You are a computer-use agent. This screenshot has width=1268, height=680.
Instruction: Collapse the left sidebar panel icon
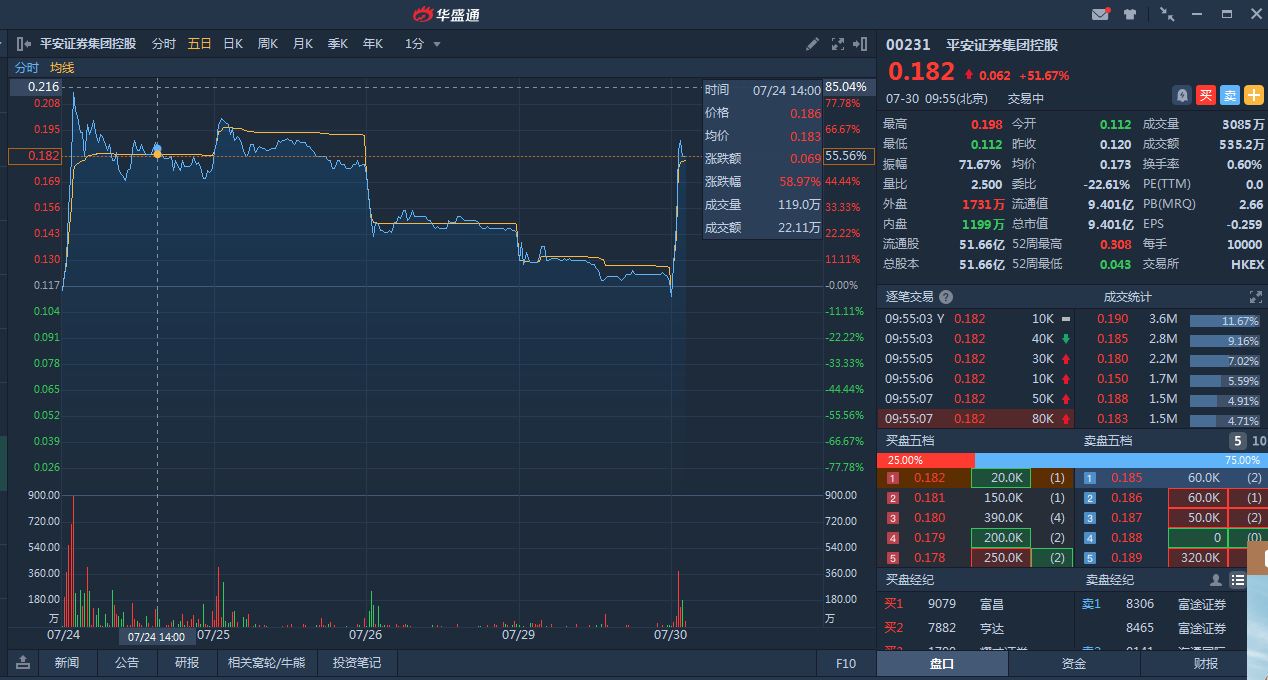click(24, 44)
